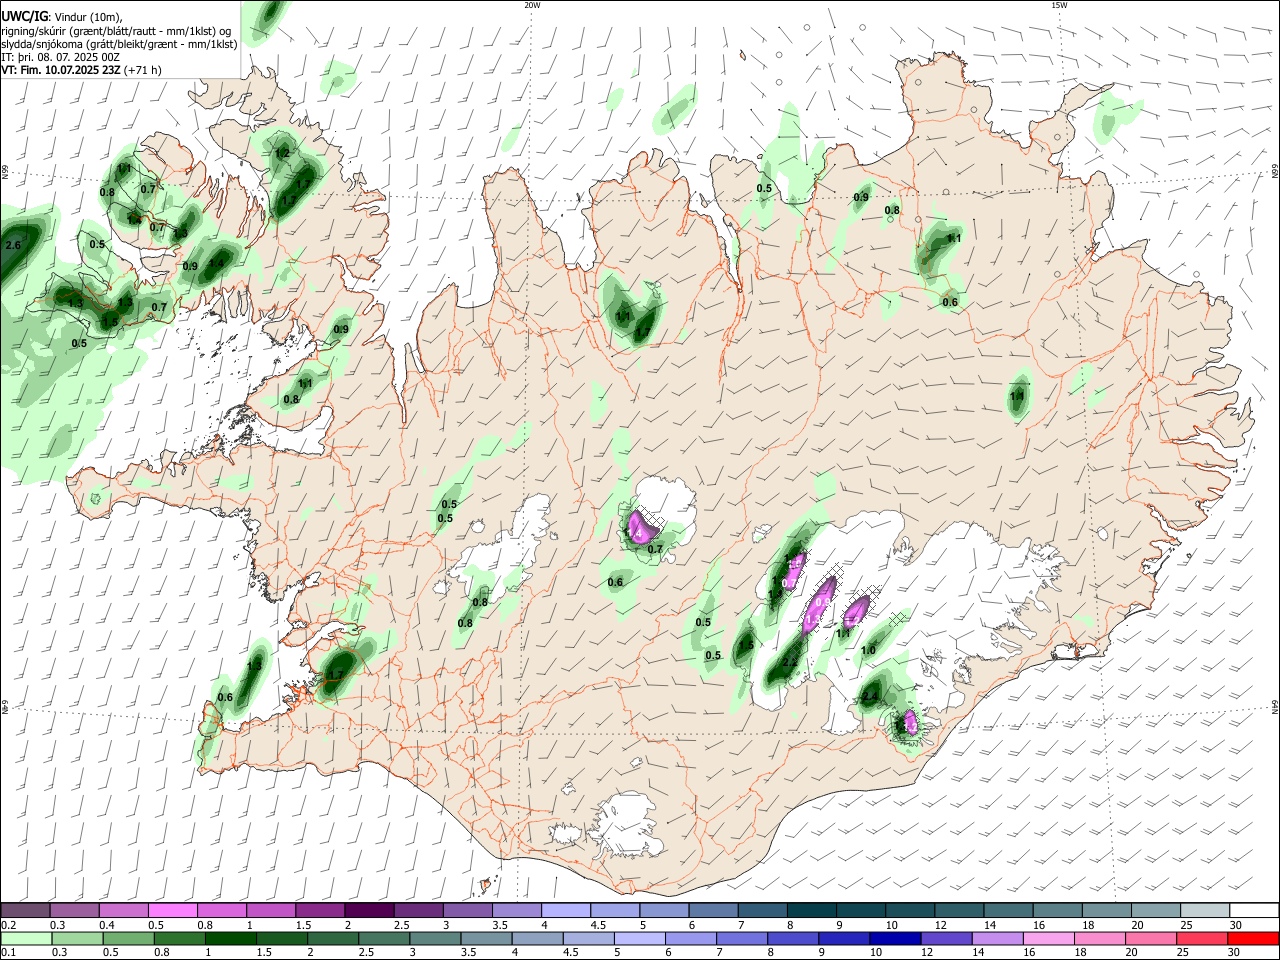The width and height of the screenshot is (1280, 960).
Task: Click the '2.2' precipitation value near the glacier
Action: (x=789, y=662)
